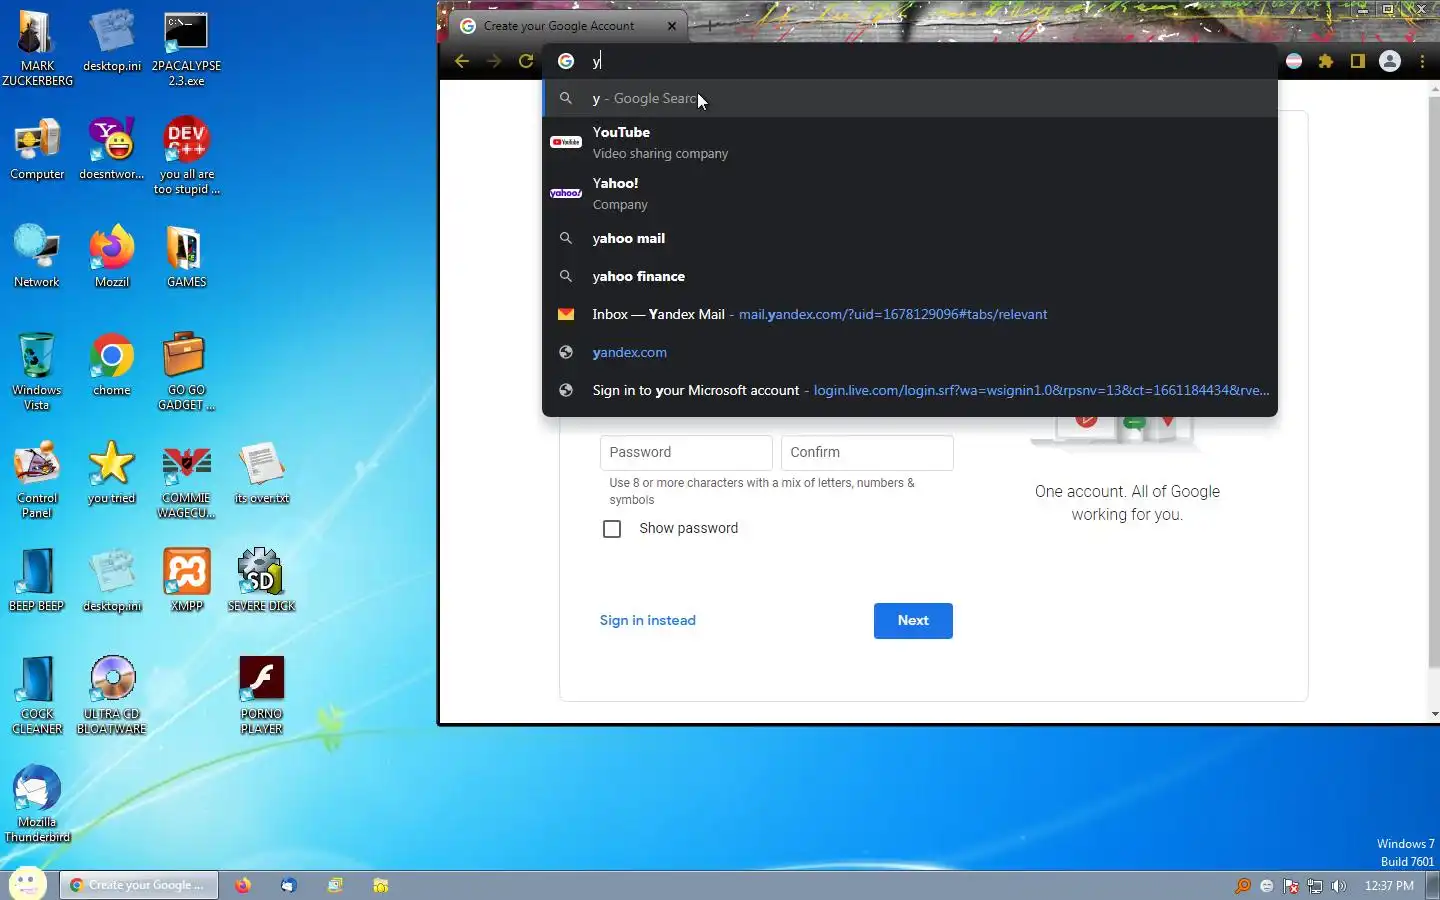Screen dimensions: 1440x900
Task: Select the BEEP BEEP desktop icon
Action: [x=37, y=582]
